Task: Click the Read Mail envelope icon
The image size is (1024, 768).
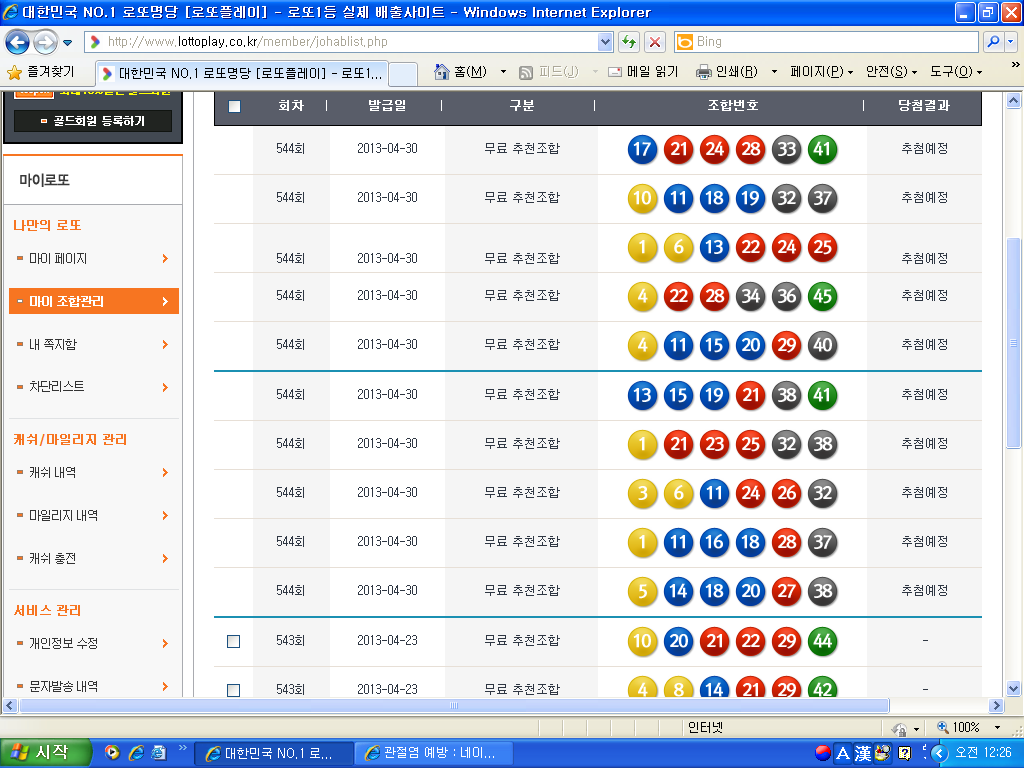Action: coord(615,72)
